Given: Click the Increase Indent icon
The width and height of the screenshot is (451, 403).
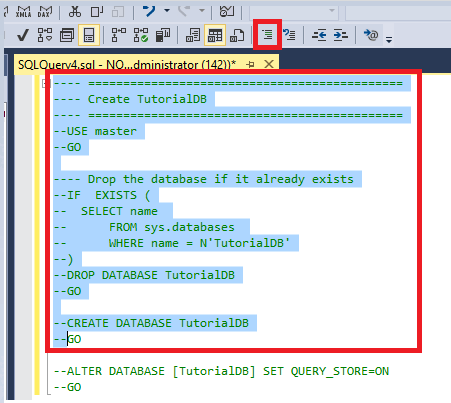Looking at the screenshot, I should coord(341,35).
